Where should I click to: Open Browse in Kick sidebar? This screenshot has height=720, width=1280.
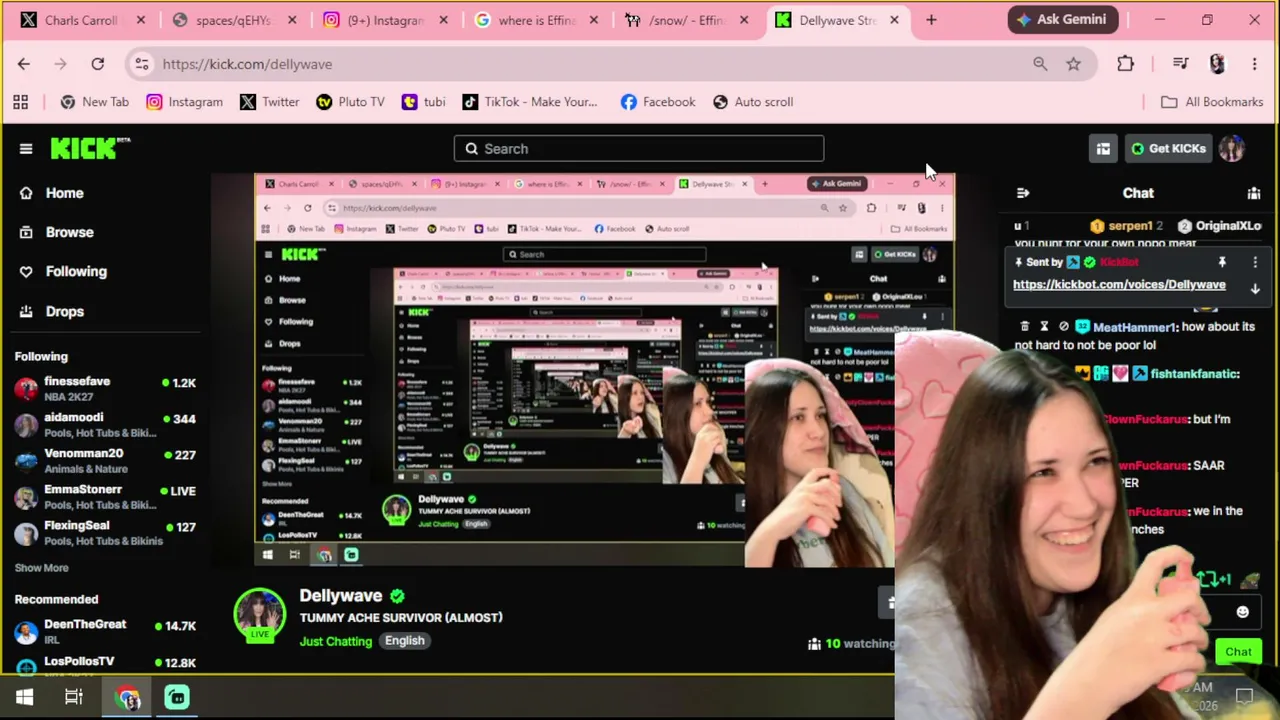[56, 232]
